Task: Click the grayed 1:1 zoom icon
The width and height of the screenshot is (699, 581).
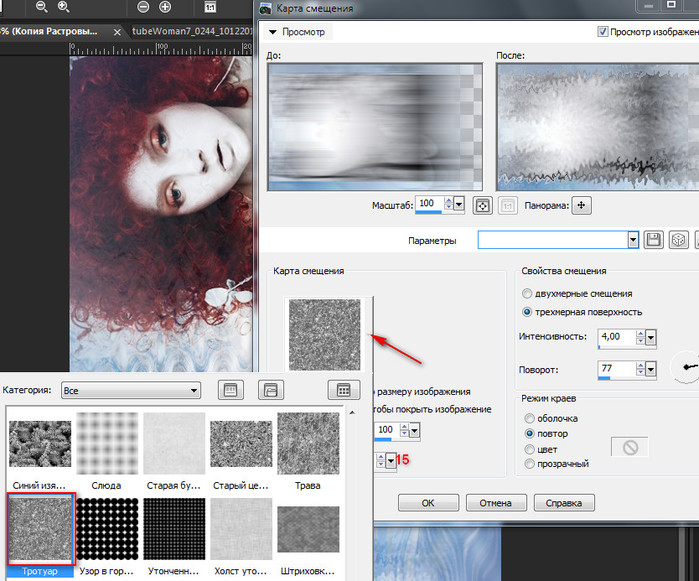Action: pos(508,206)
